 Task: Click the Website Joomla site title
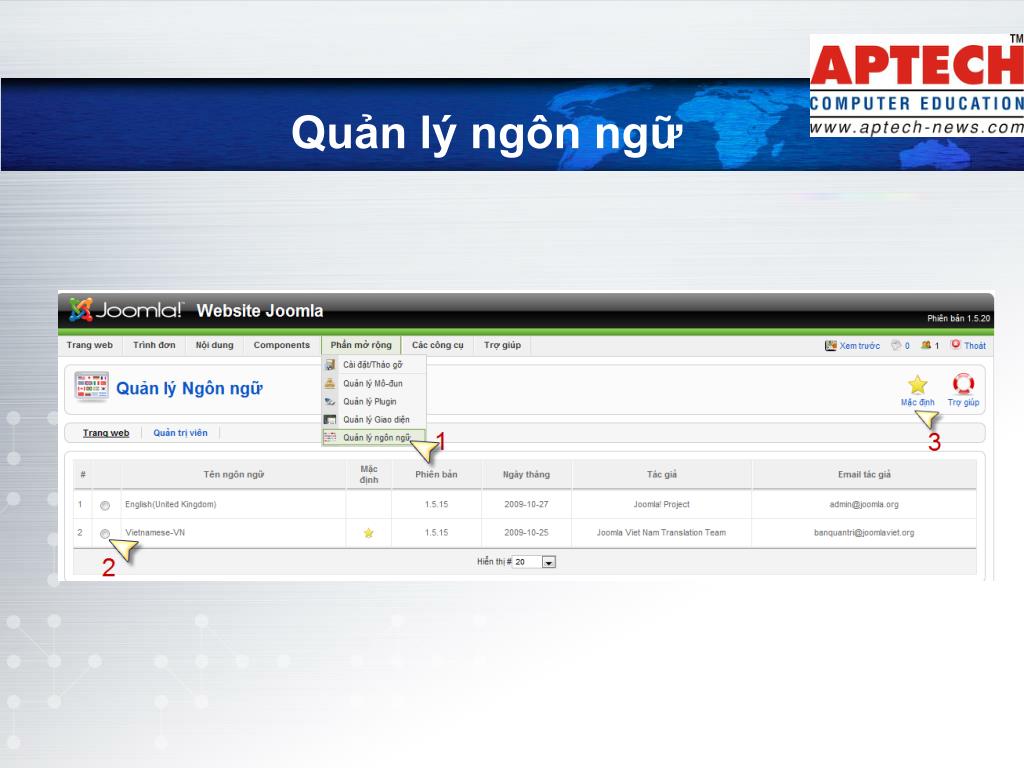click(260, 311)
